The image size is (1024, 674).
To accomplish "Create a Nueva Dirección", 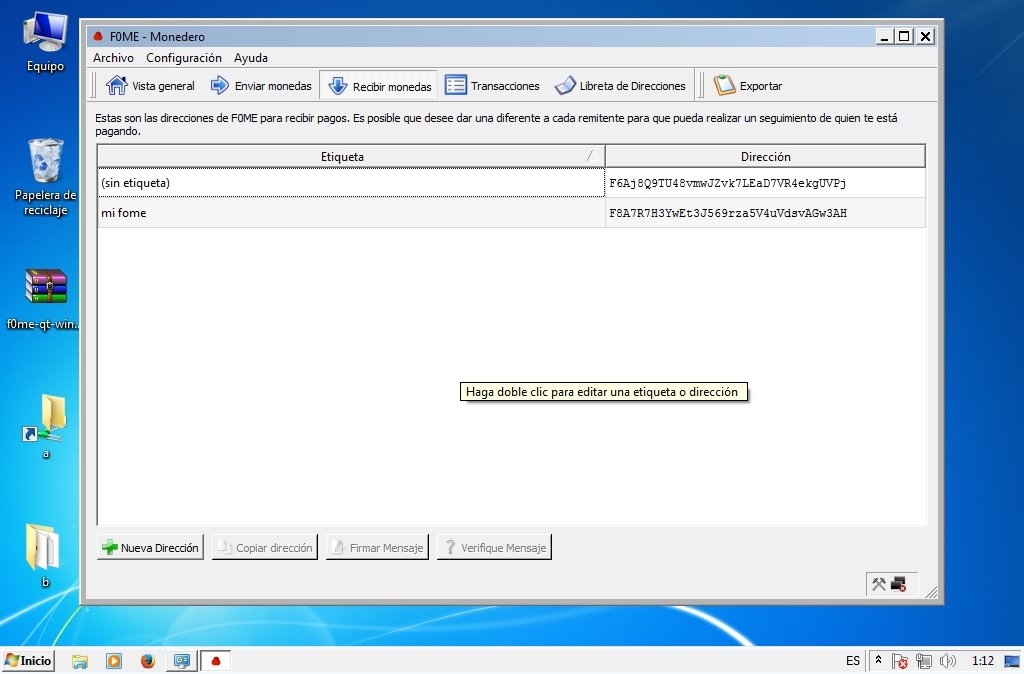I will click(150, 547).
